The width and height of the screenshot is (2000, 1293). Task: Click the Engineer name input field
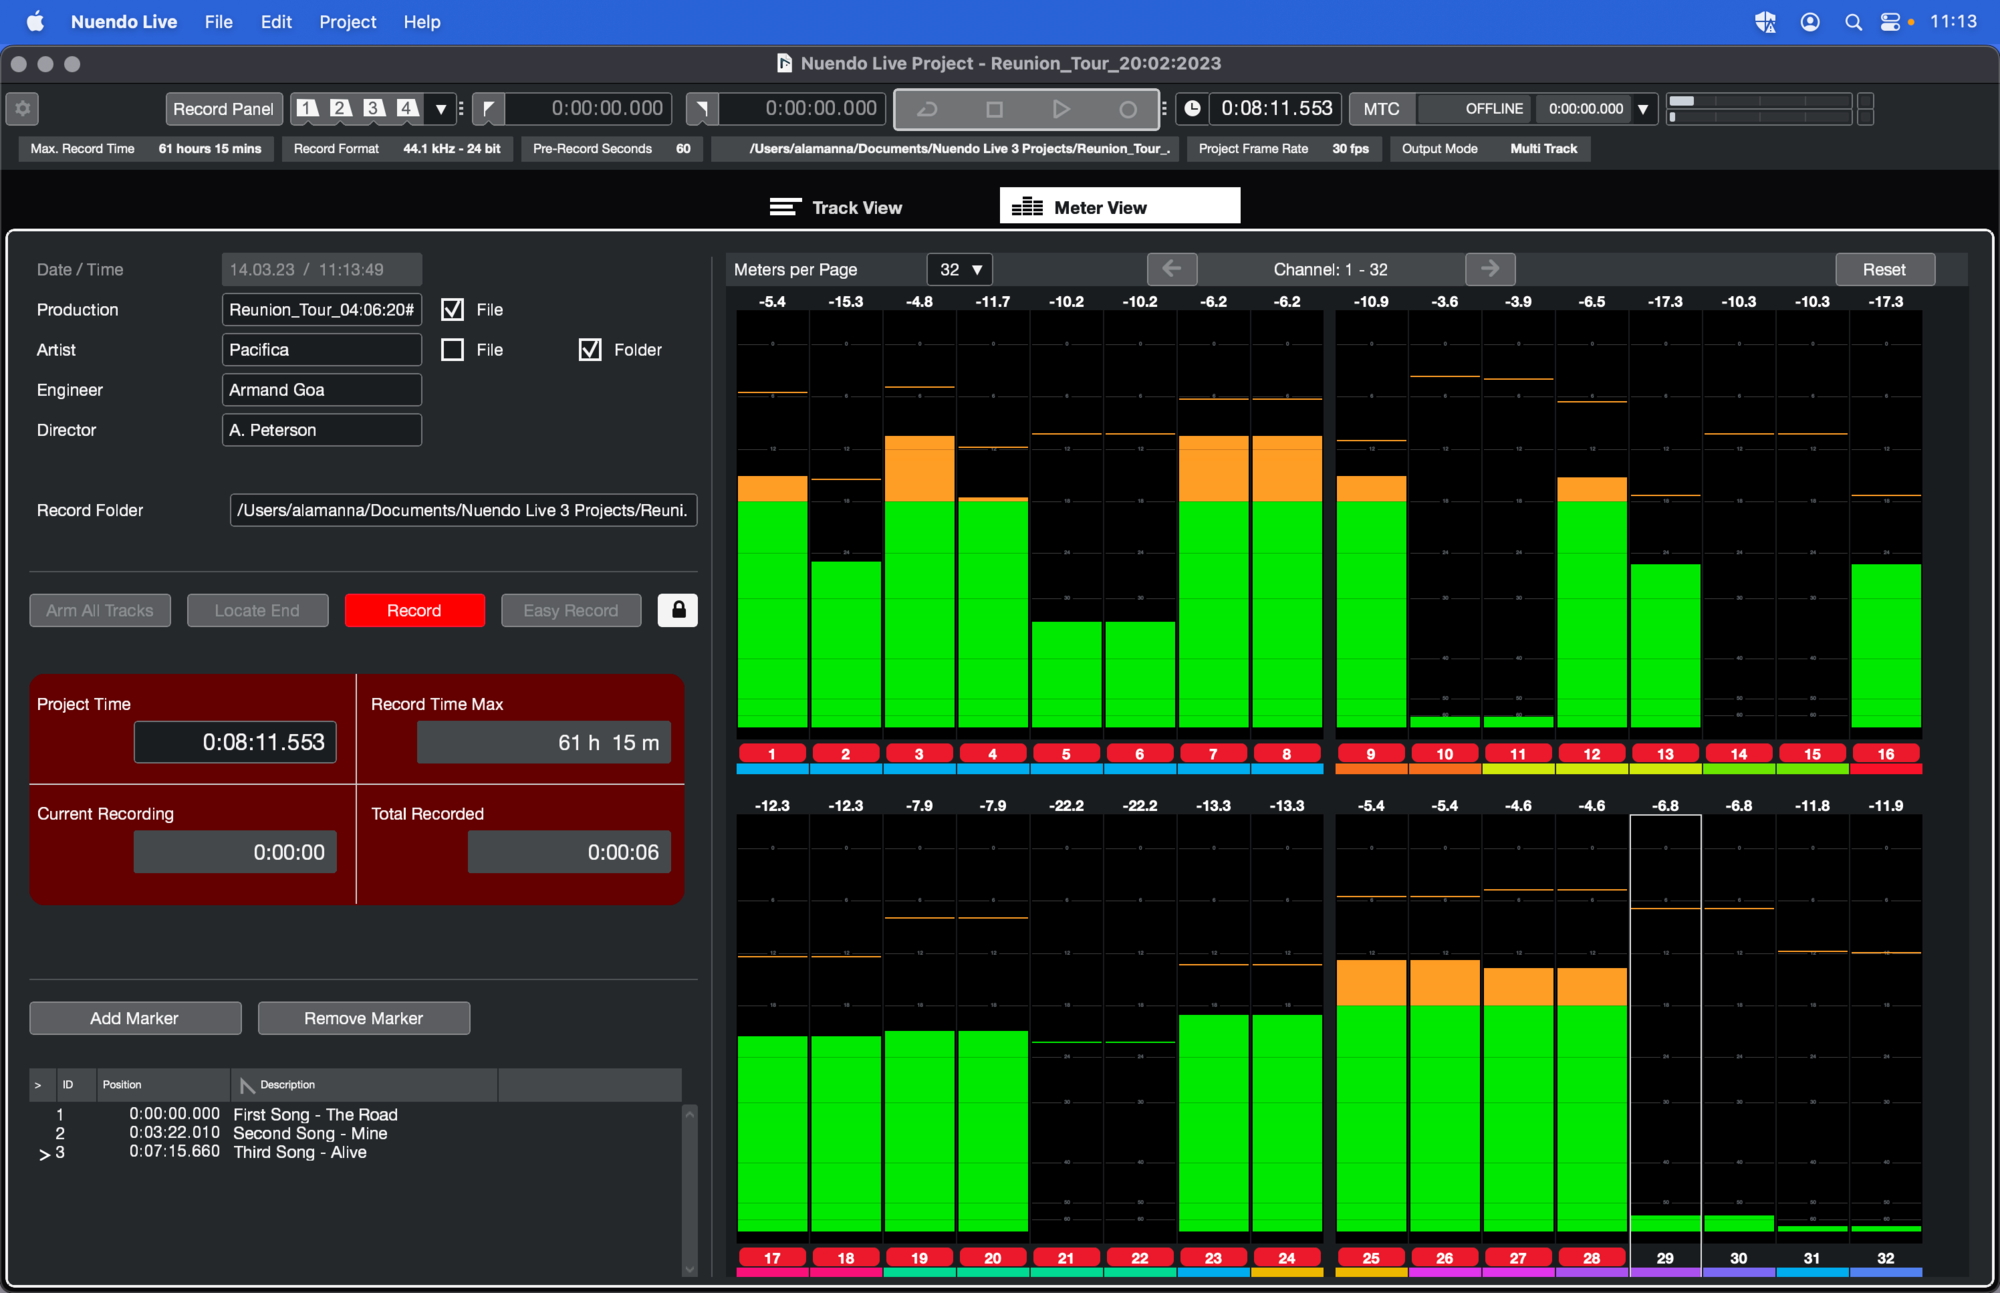click(321, 390)
